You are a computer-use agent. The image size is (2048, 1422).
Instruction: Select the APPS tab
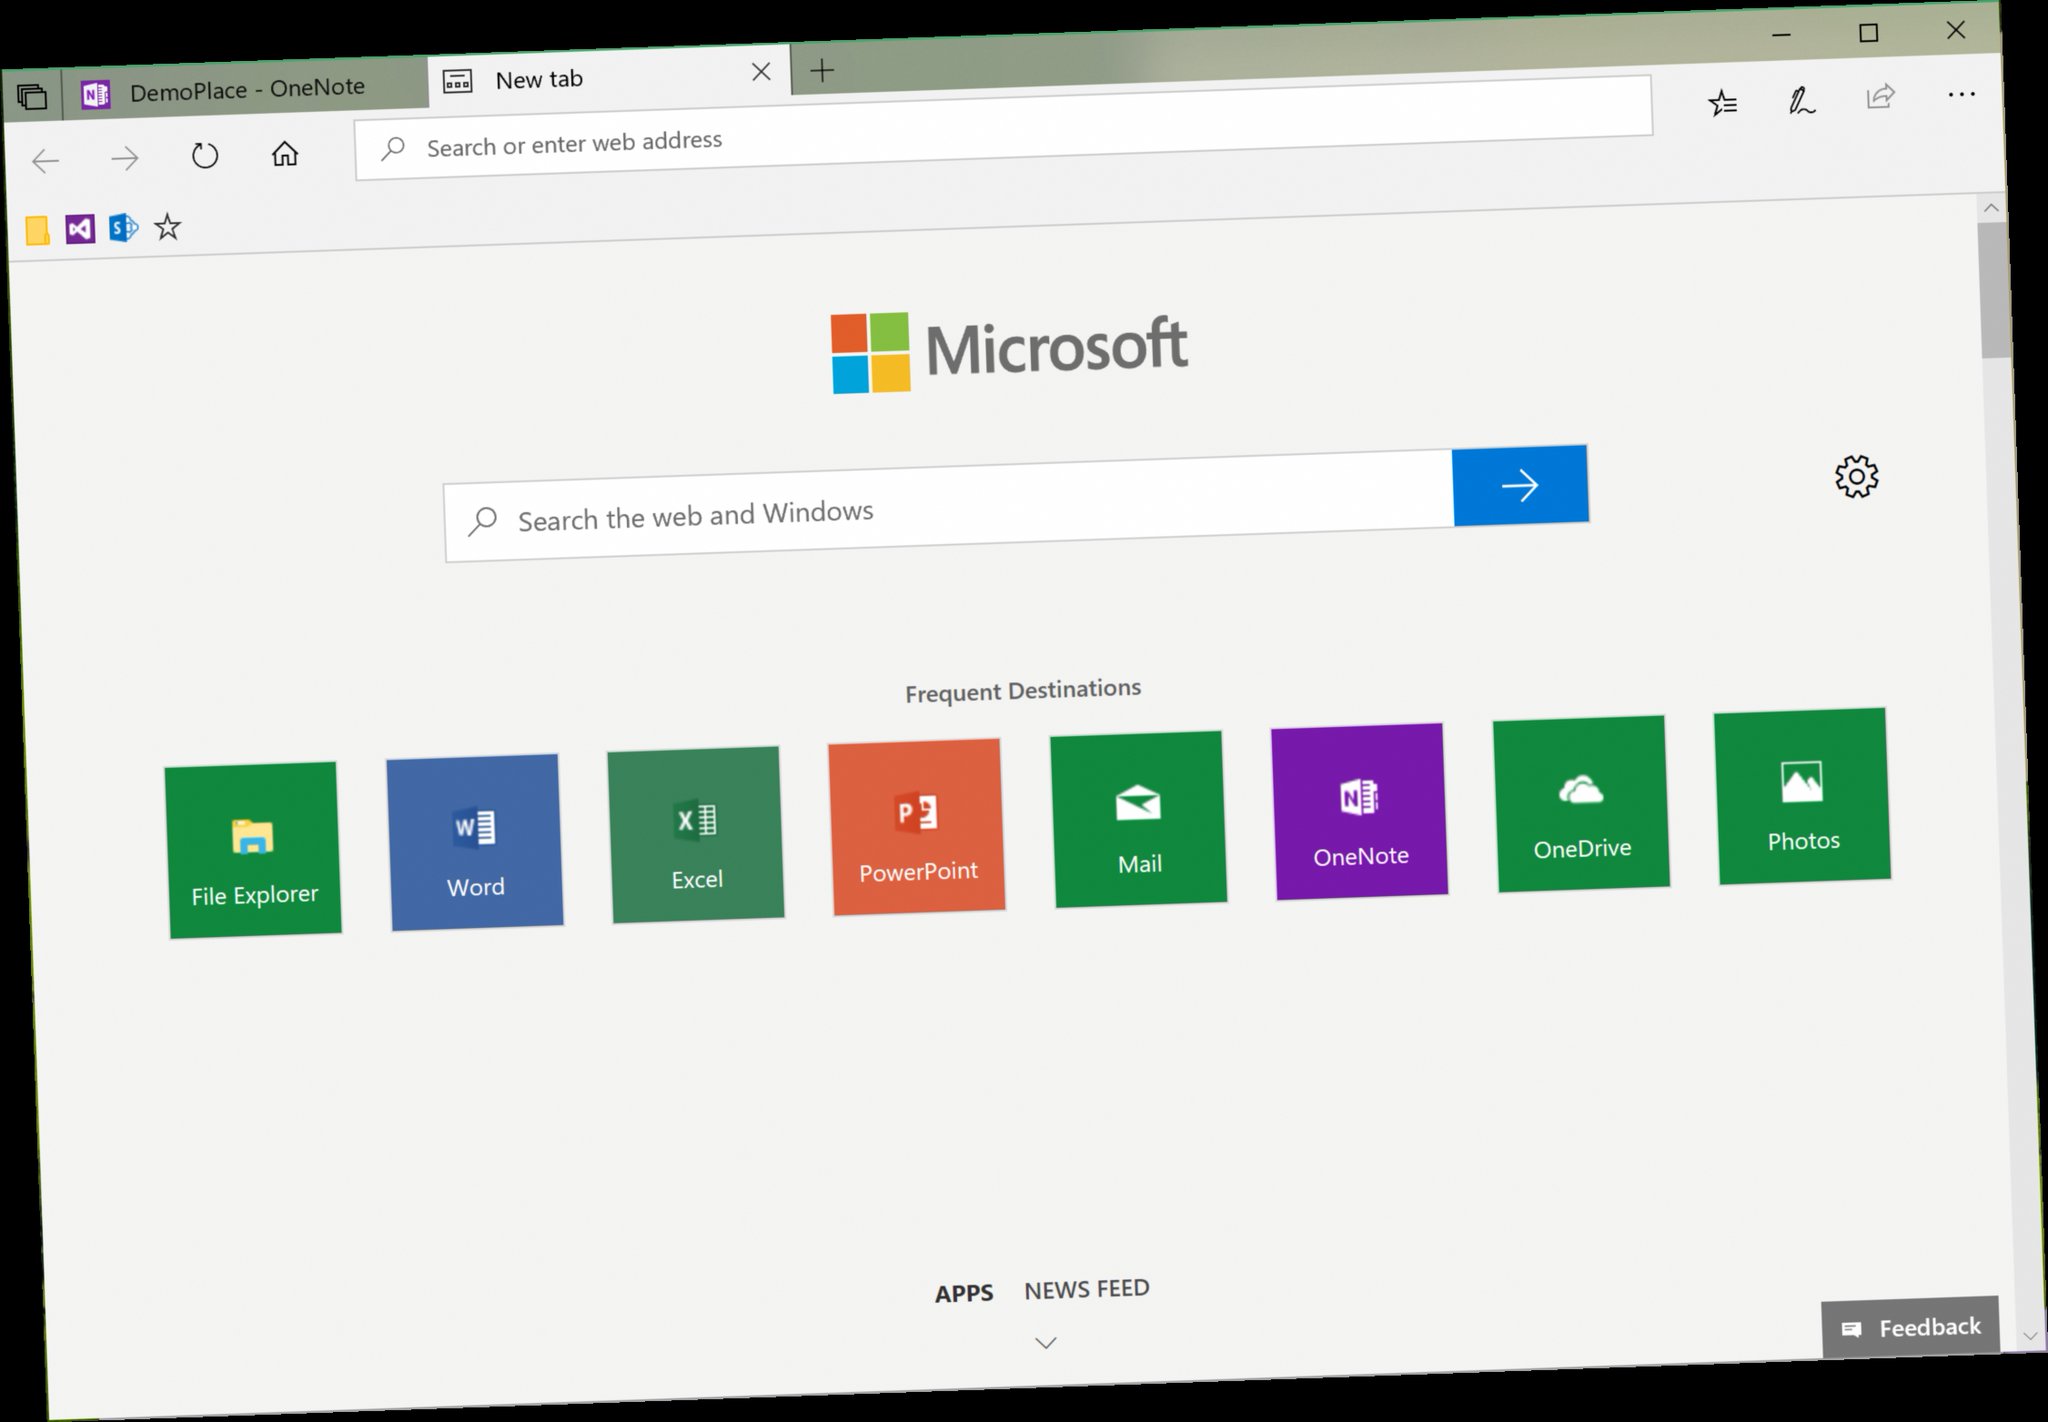pos(964,1293)
